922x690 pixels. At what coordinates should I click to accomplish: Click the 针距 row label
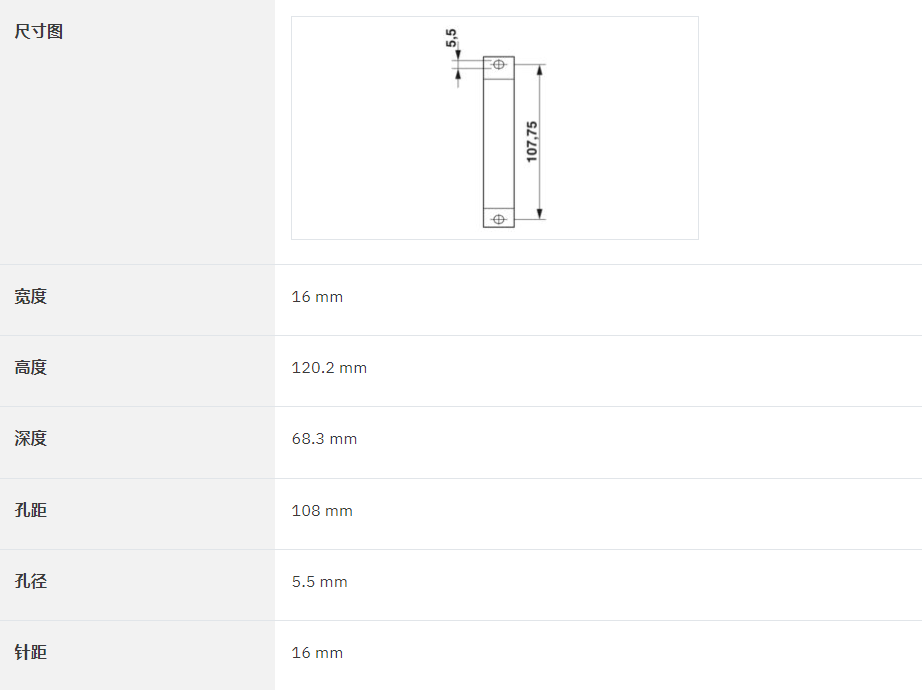point(31,652)
